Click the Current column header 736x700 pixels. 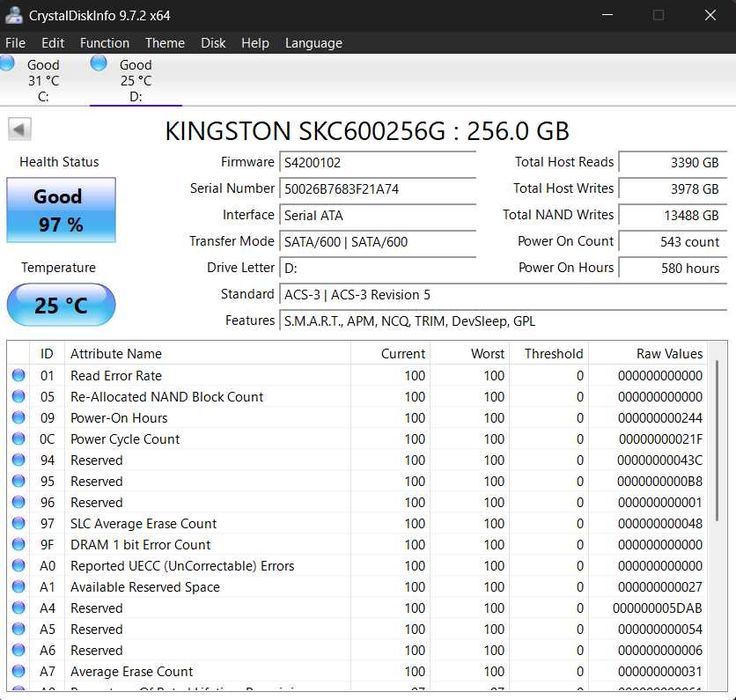(x=391, y=354)
